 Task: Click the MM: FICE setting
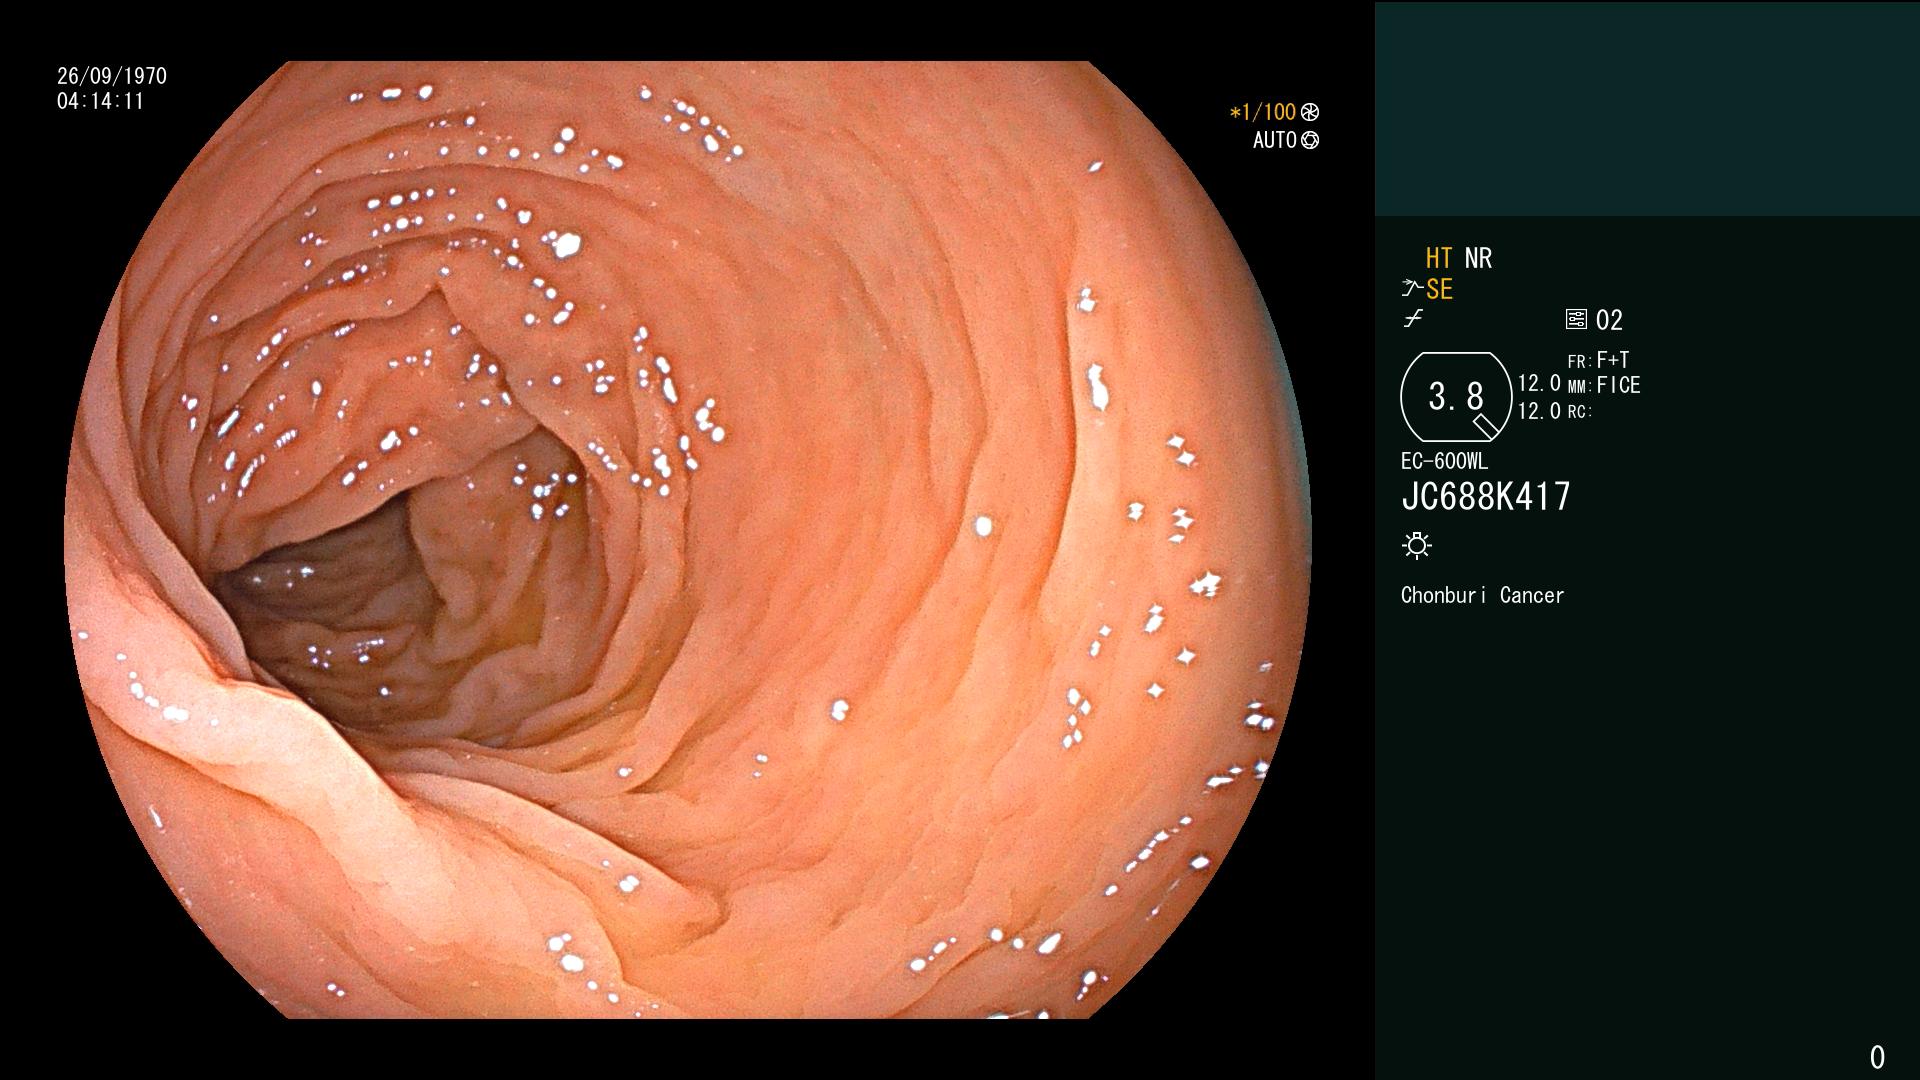tap(1604, 386)
